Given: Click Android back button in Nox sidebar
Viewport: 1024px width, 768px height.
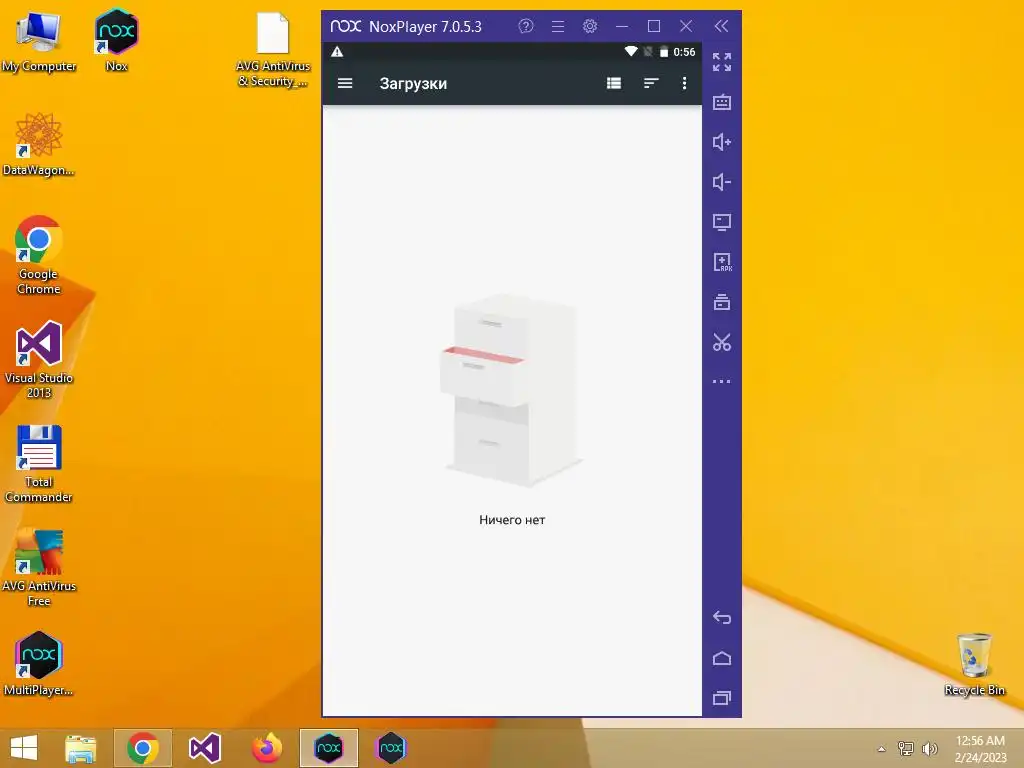Looking at the screenshot, I should pos(722,618).
